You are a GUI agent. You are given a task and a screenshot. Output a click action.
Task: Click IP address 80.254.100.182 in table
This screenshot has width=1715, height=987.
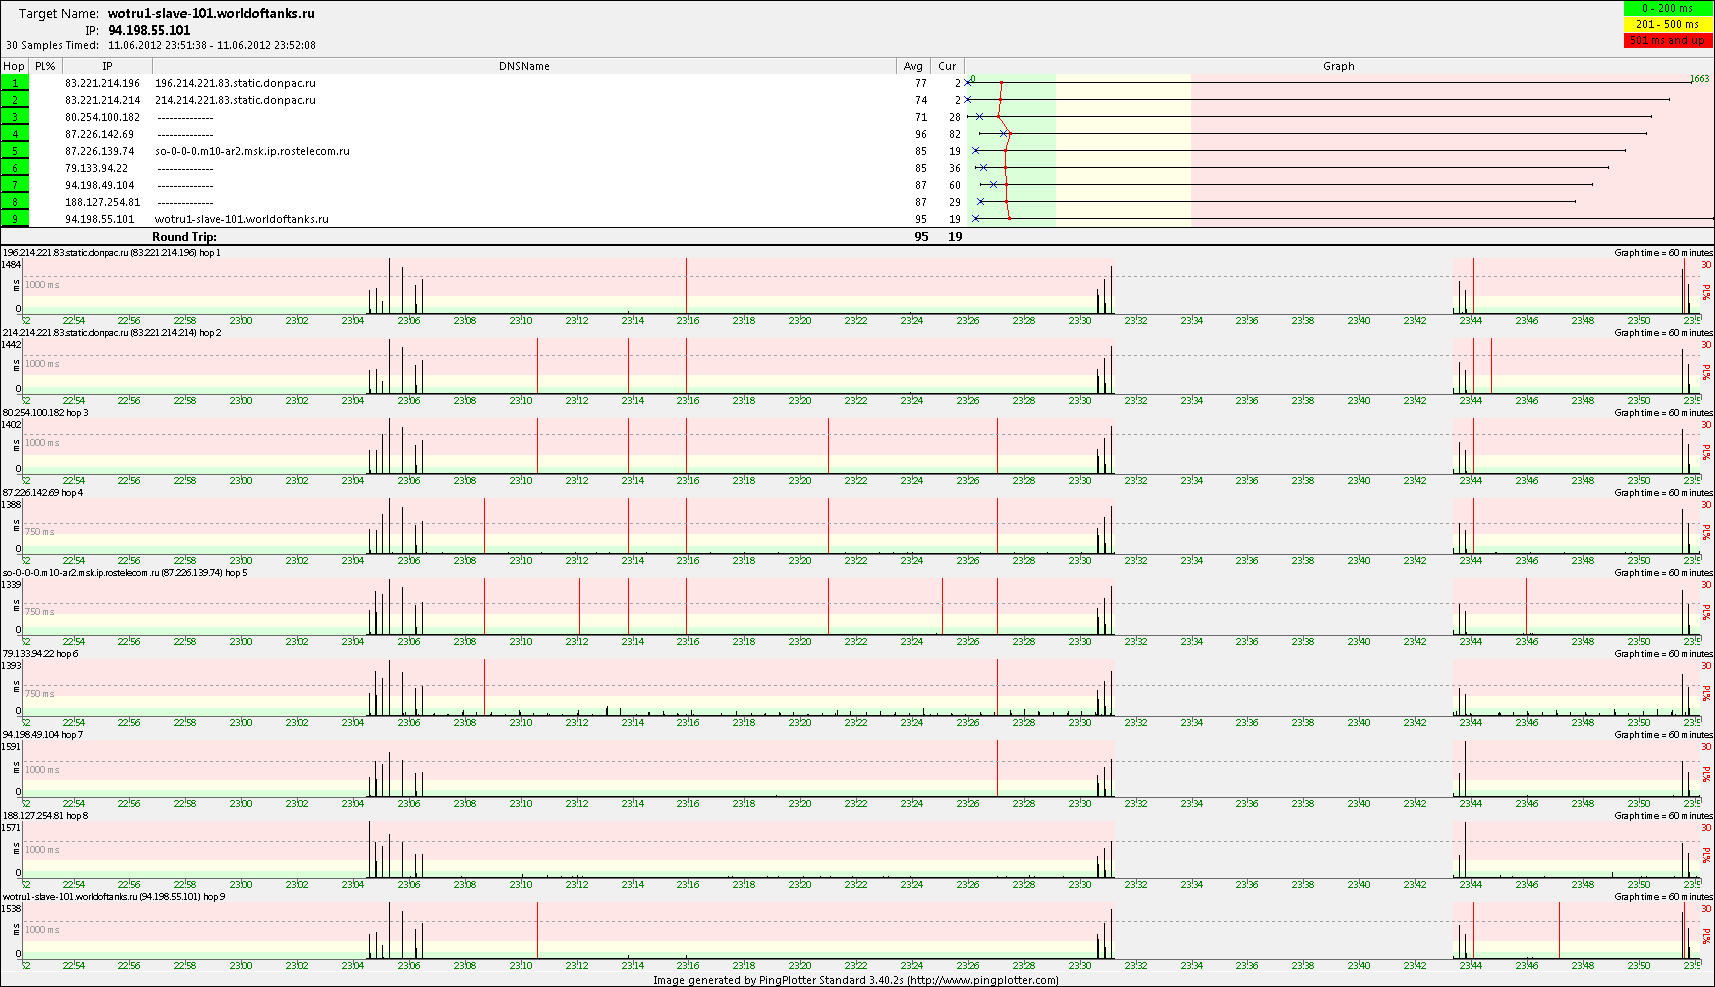pos(102,117)
